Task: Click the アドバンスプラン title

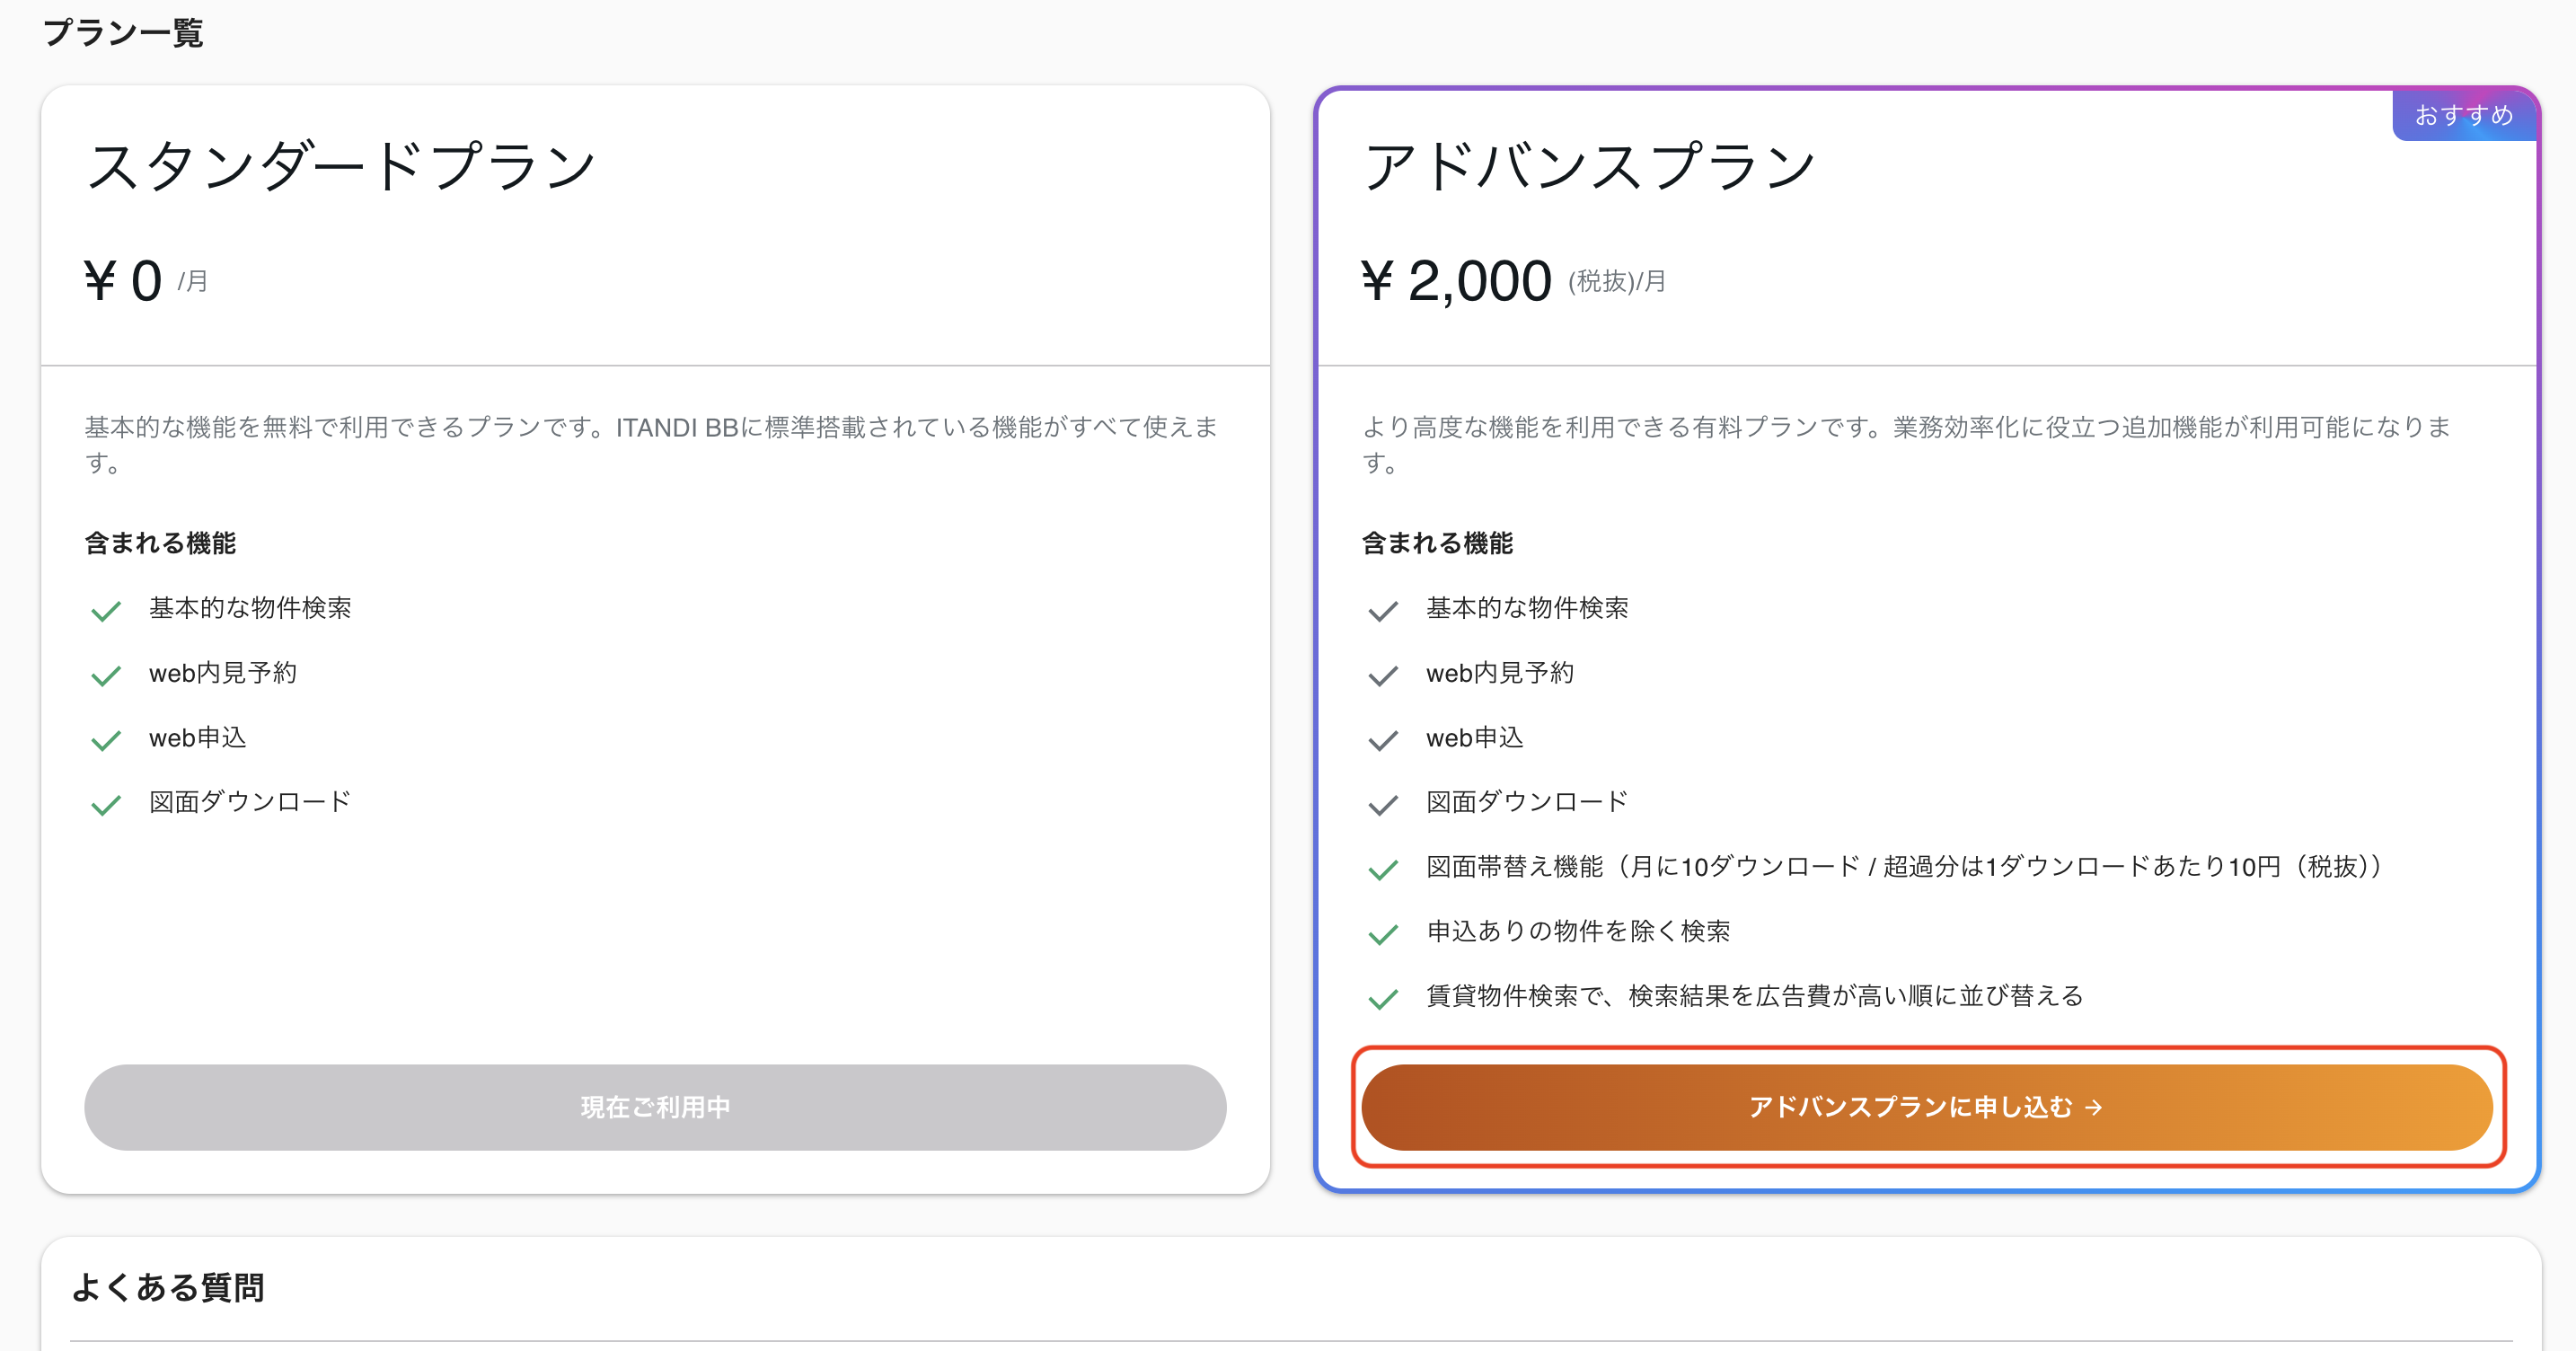Action: (1589, 166)
